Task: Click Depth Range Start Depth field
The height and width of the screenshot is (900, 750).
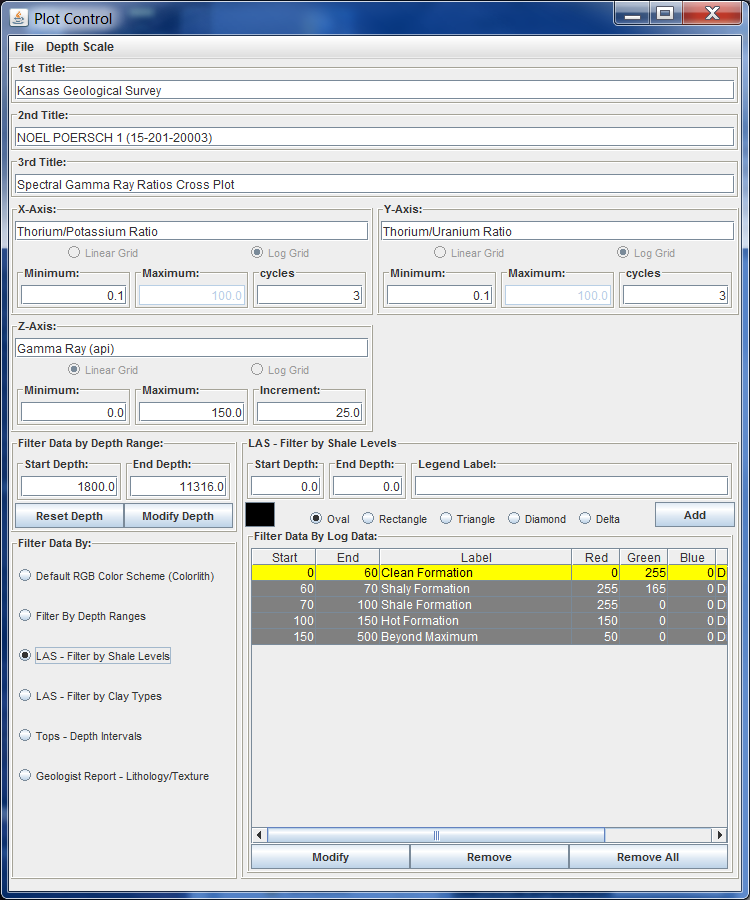Action: (69, 486)
